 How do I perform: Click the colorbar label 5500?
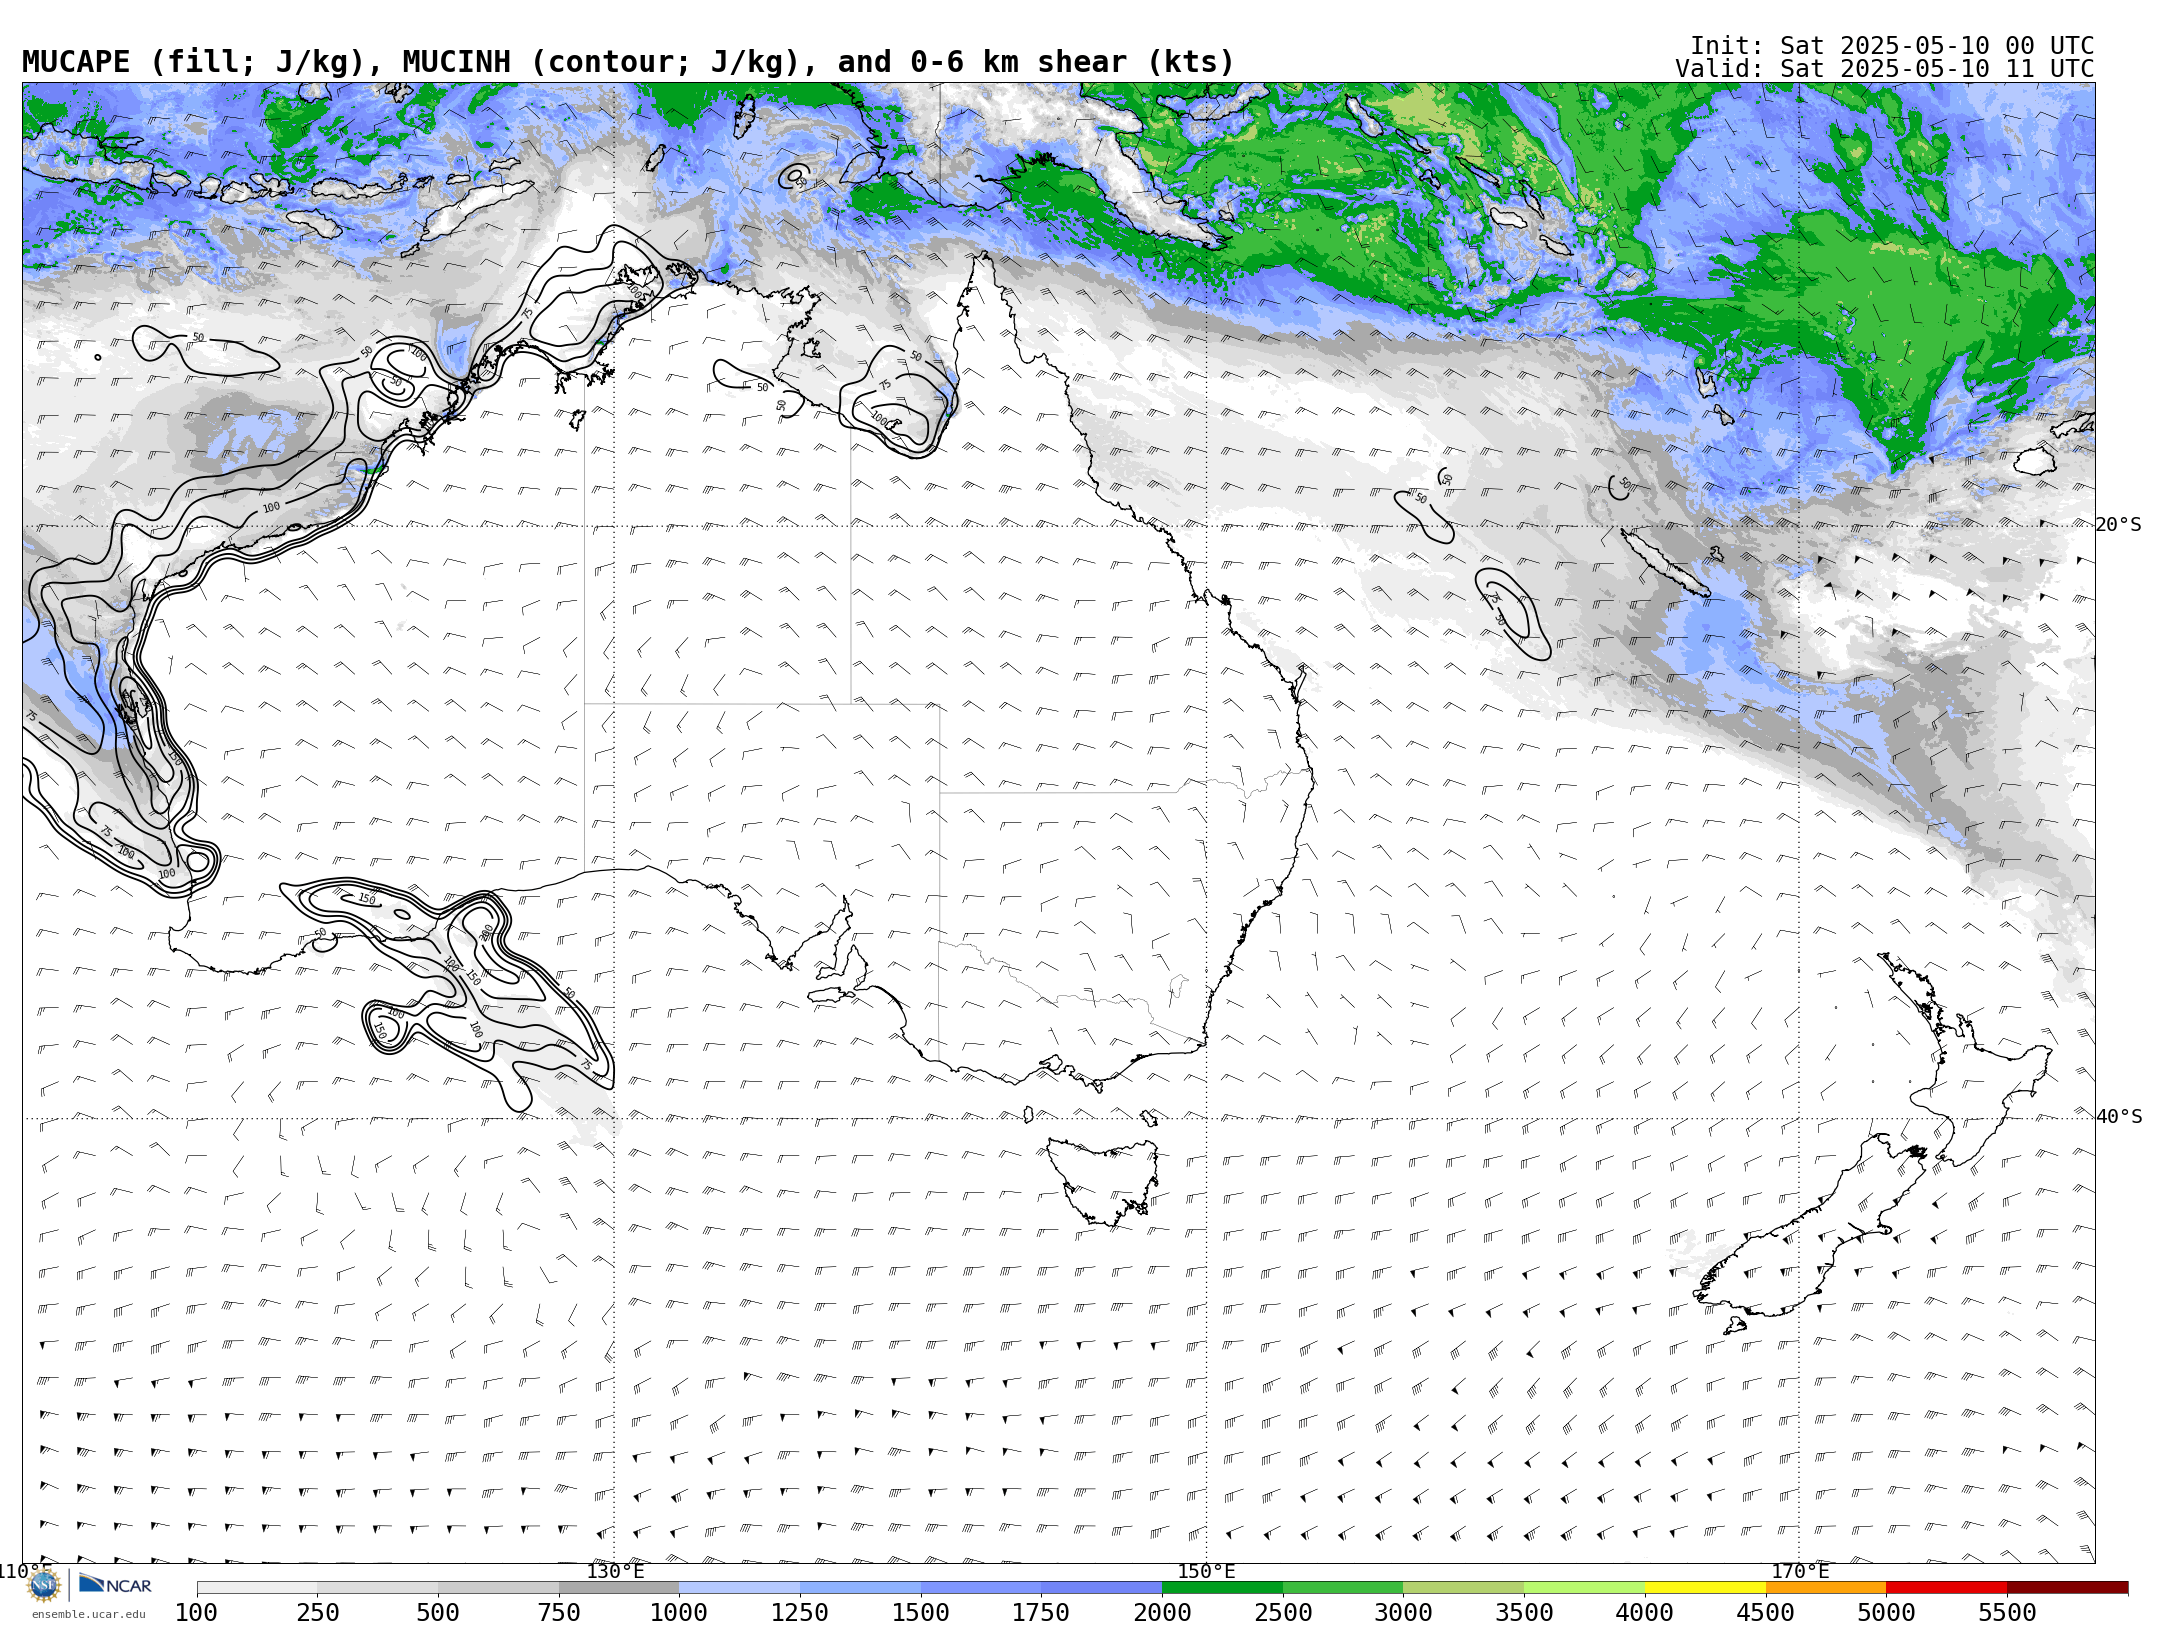pos(2007,1612)
